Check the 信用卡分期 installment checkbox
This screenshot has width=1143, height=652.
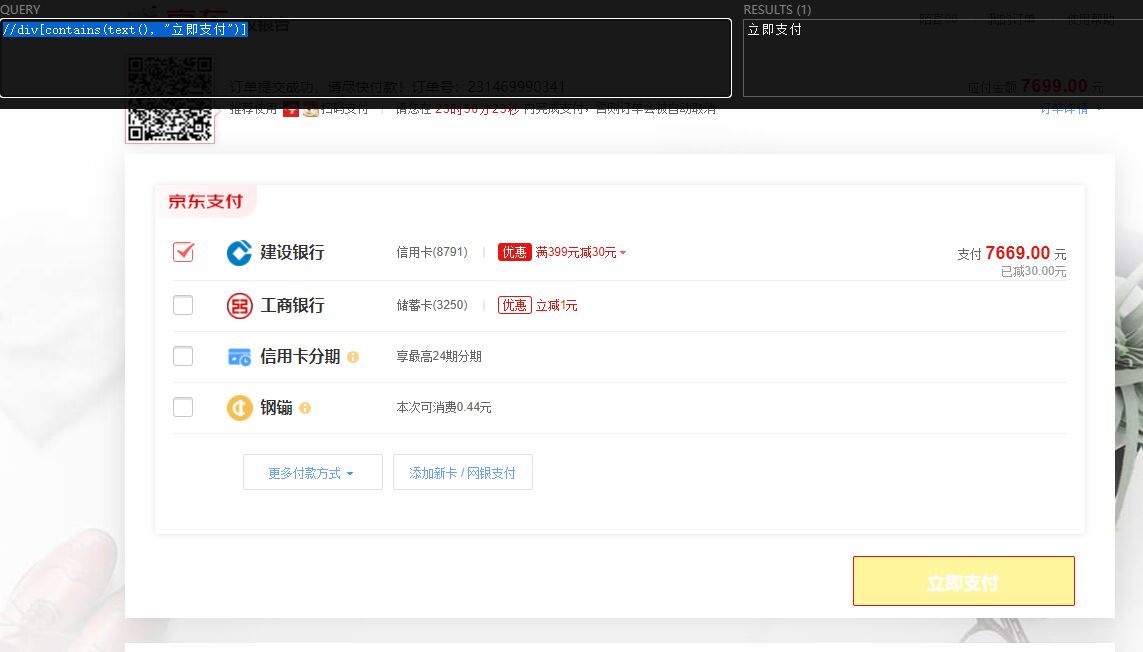click(183, 356)
